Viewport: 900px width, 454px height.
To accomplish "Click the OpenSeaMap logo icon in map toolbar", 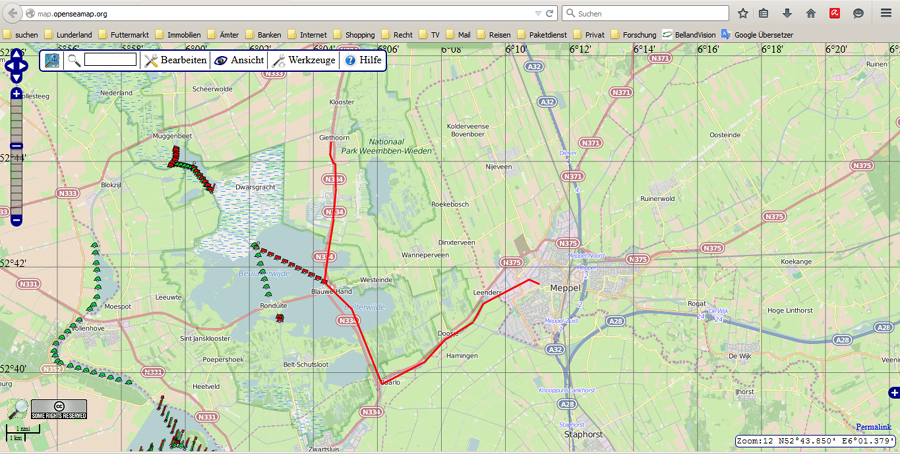I will 52,60.
